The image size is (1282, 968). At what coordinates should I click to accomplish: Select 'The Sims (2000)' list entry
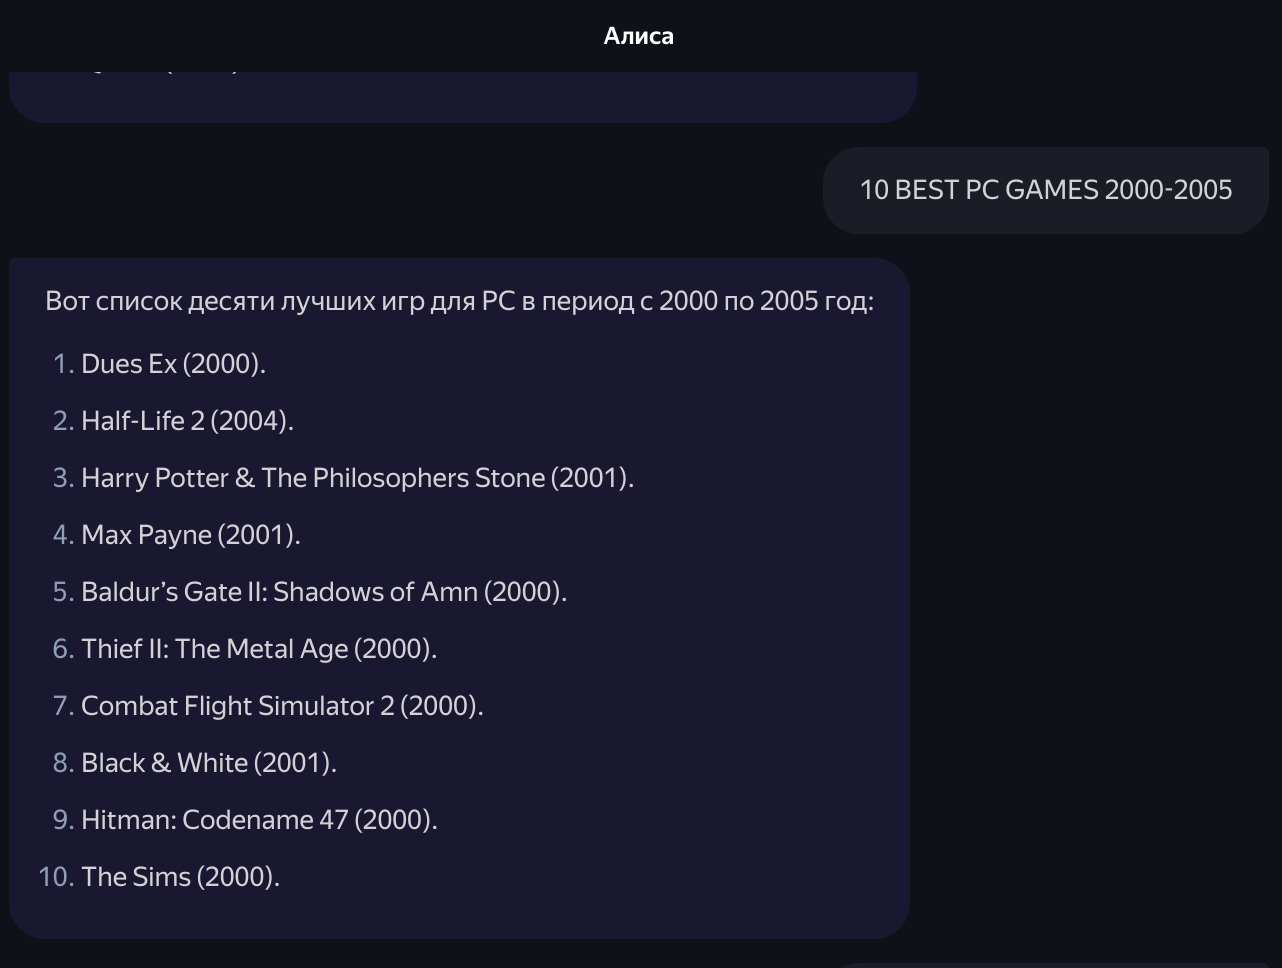[180, 877]
